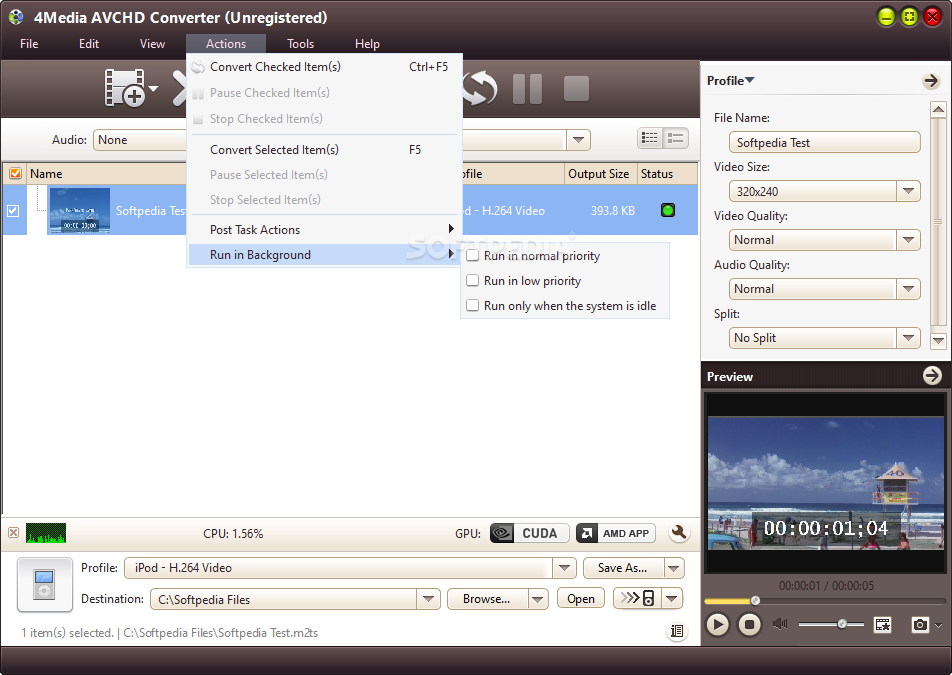Open the log list icon in status bar
Image resolution: width=952 pixels, height=675 pixels.
pos(677,631)
